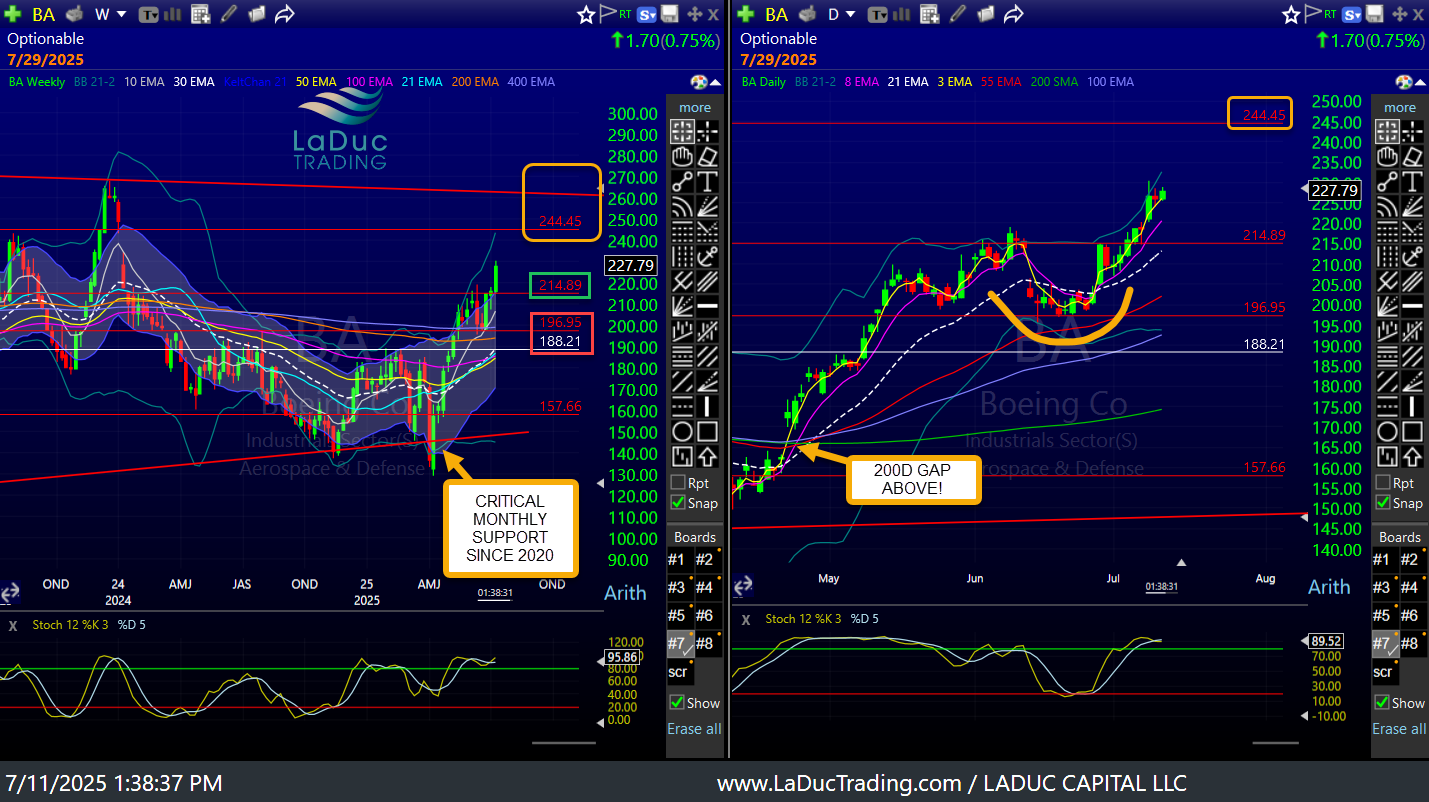
Task: Click 'more' above daily chart drawing tools
Action: tap(1400, 107)
